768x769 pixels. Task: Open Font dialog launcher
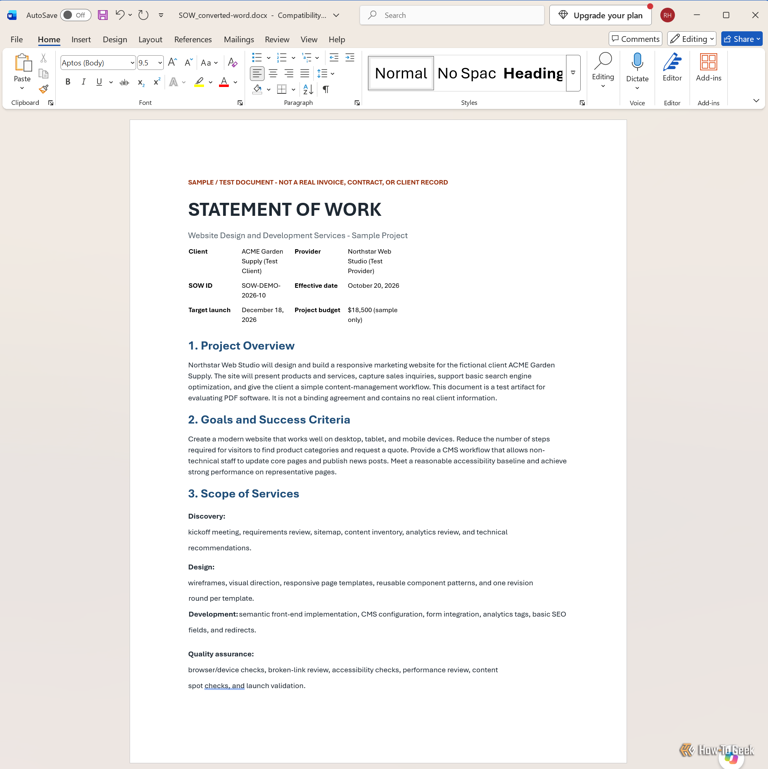pyautogui.click(x=240, y=103)
